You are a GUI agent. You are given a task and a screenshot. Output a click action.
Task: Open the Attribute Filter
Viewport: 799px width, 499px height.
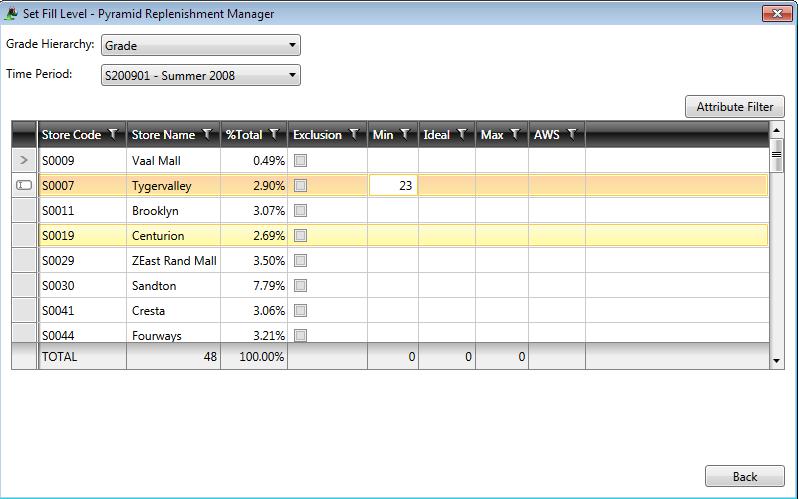[x=735, y=107]
